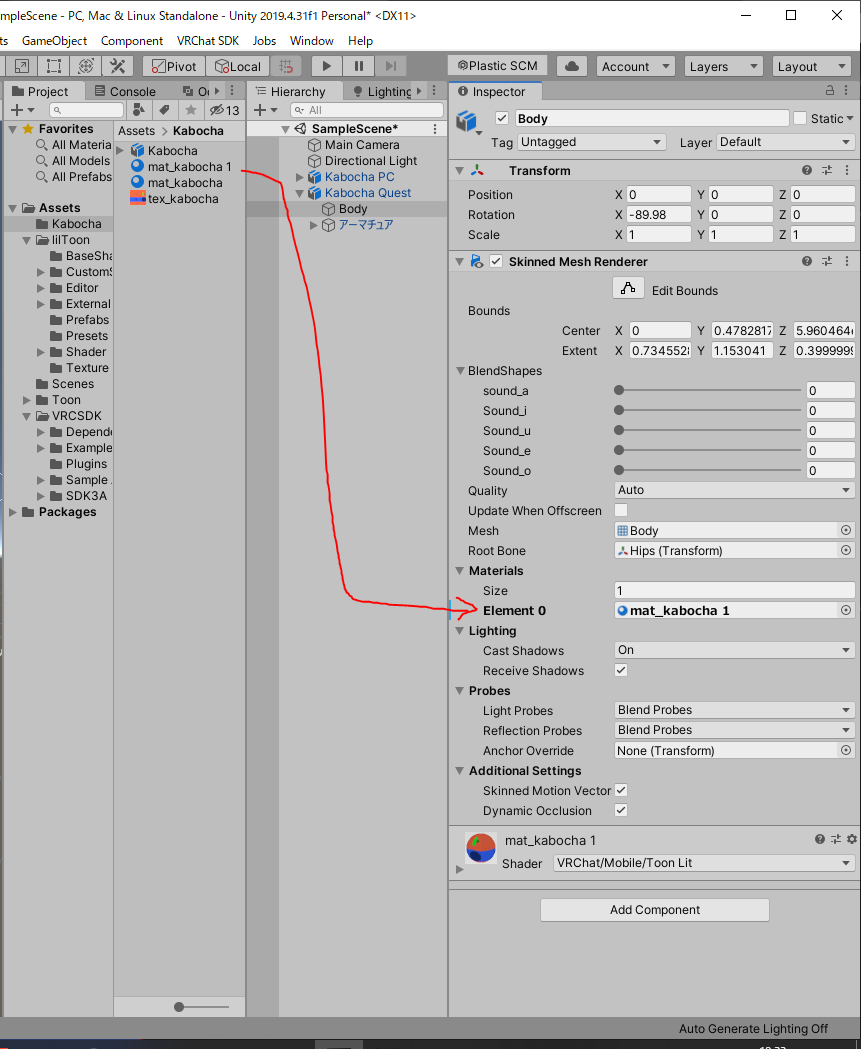Adjust the Sound_o blend shape slider
Image resolution: width=861 pixels, height=1049 pixels.
708,470
